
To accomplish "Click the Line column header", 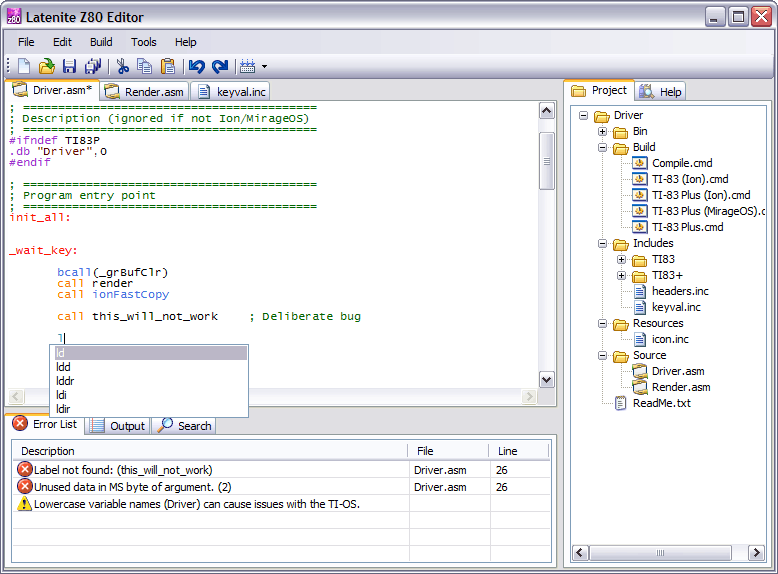I will click(519, 451).
